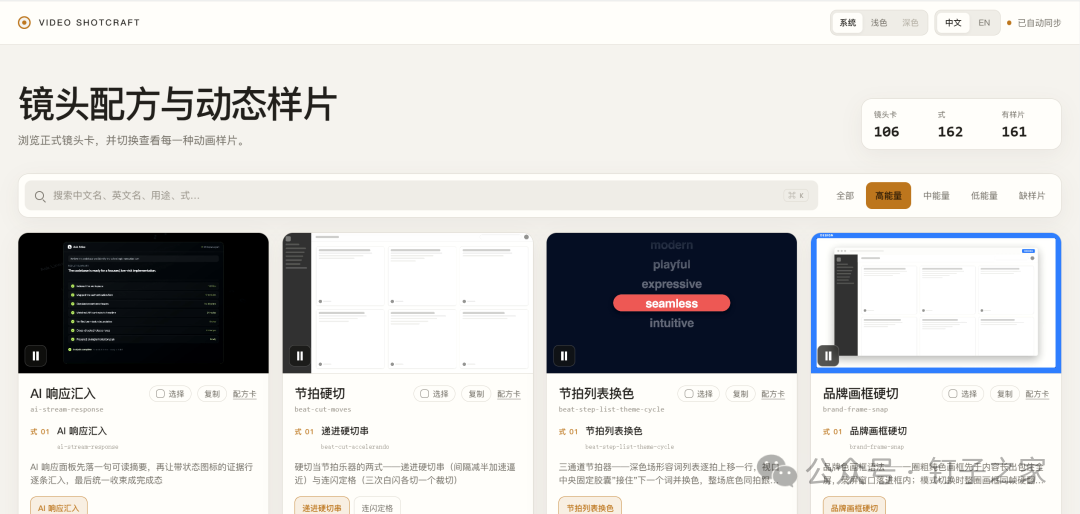Viewport: 1080px width, 514px height.
Task: Click the ai-stream-response slug under the title
Action: (x=67, y=409)
